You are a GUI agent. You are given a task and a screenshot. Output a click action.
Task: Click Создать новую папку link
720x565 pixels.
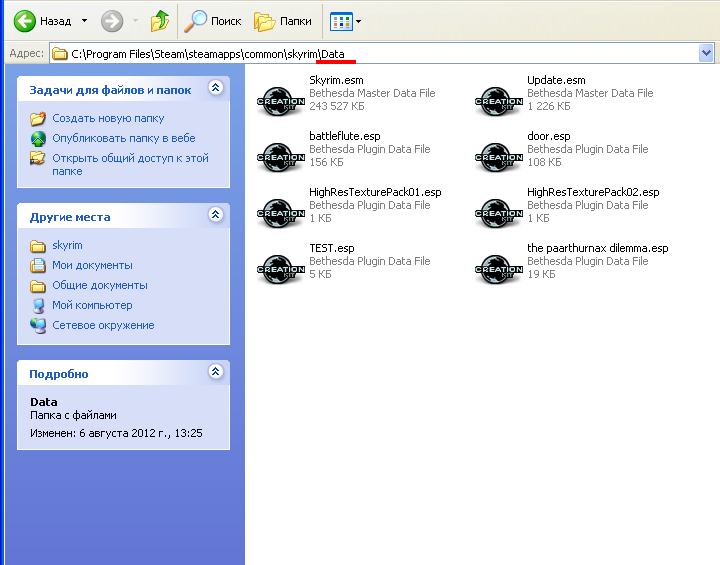(x=108, y=118)
